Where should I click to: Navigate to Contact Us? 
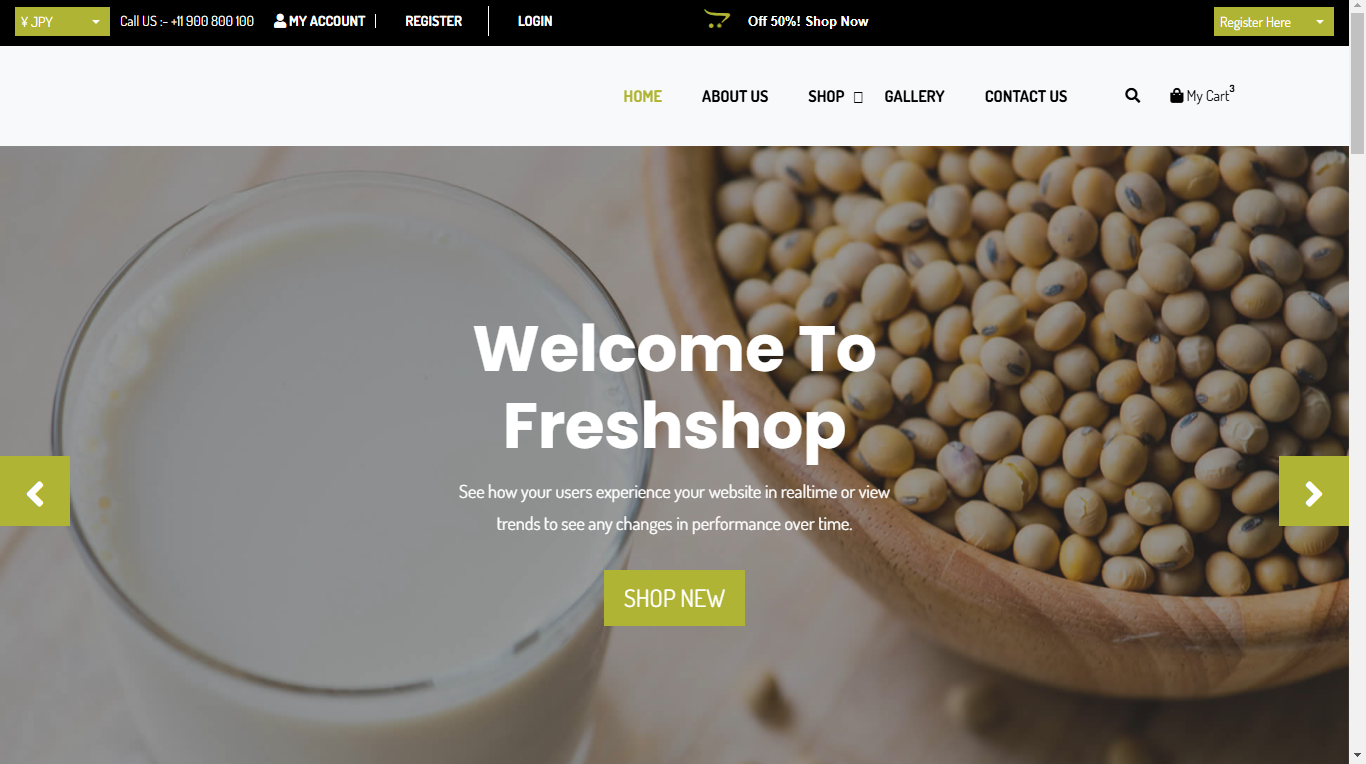pyautogui.click(x=1026, y=96)
